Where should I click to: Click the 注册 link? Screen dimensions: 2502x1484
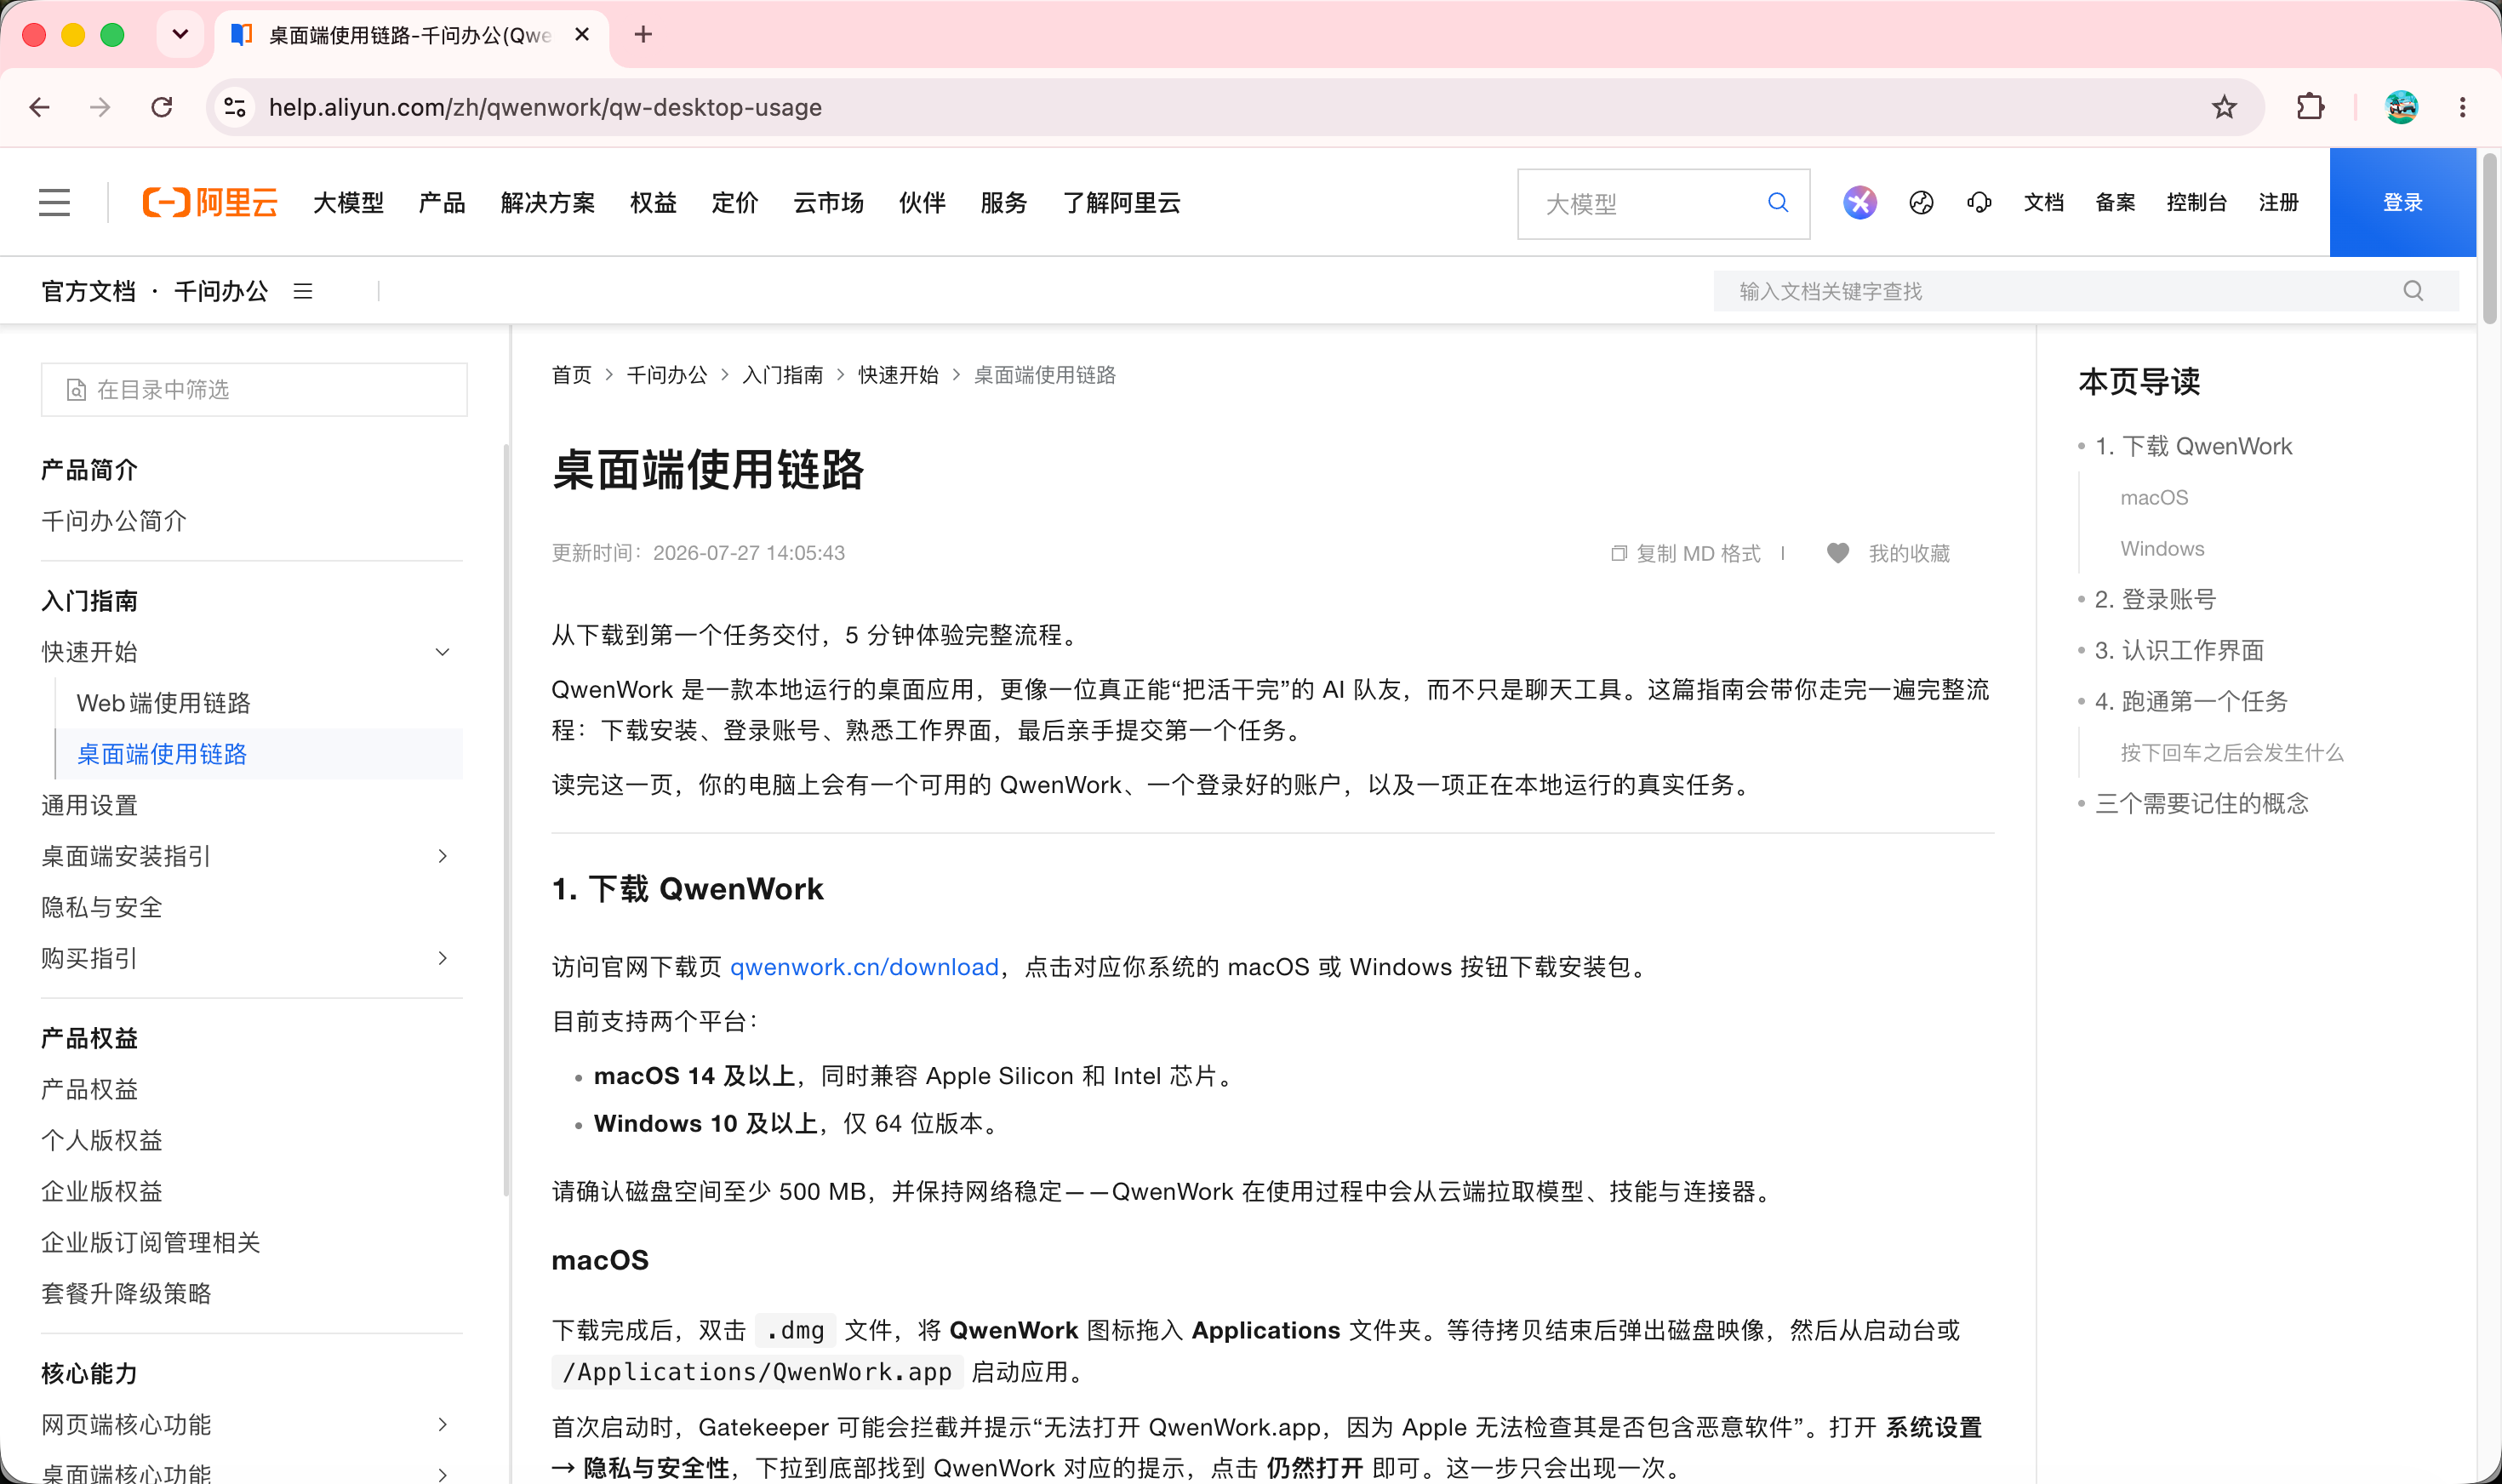[2278, 203]
